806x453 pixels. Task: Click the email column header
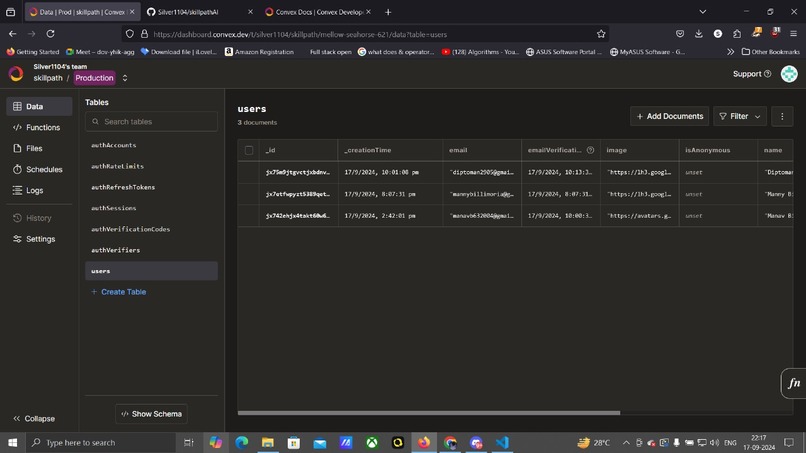(x=482, y=150)
